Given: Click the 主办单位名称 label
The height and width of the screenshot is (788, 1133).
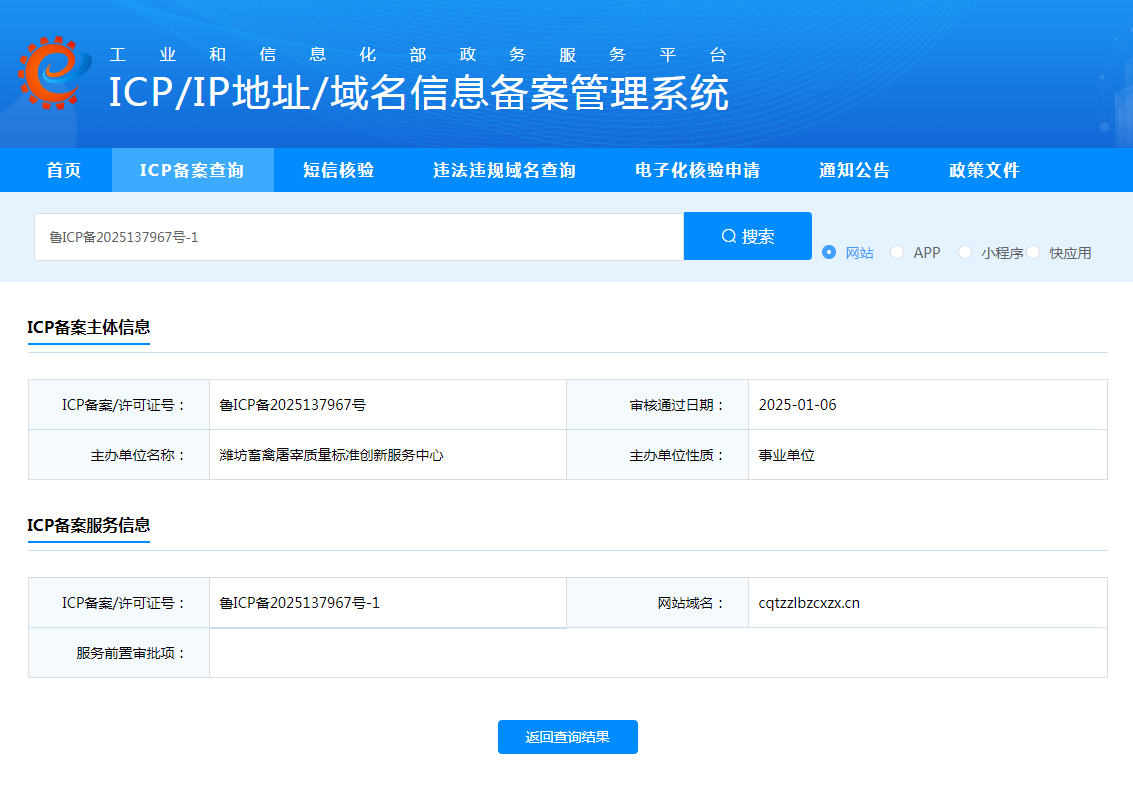Looking at the screenshot, I should (x=137, y=455).
